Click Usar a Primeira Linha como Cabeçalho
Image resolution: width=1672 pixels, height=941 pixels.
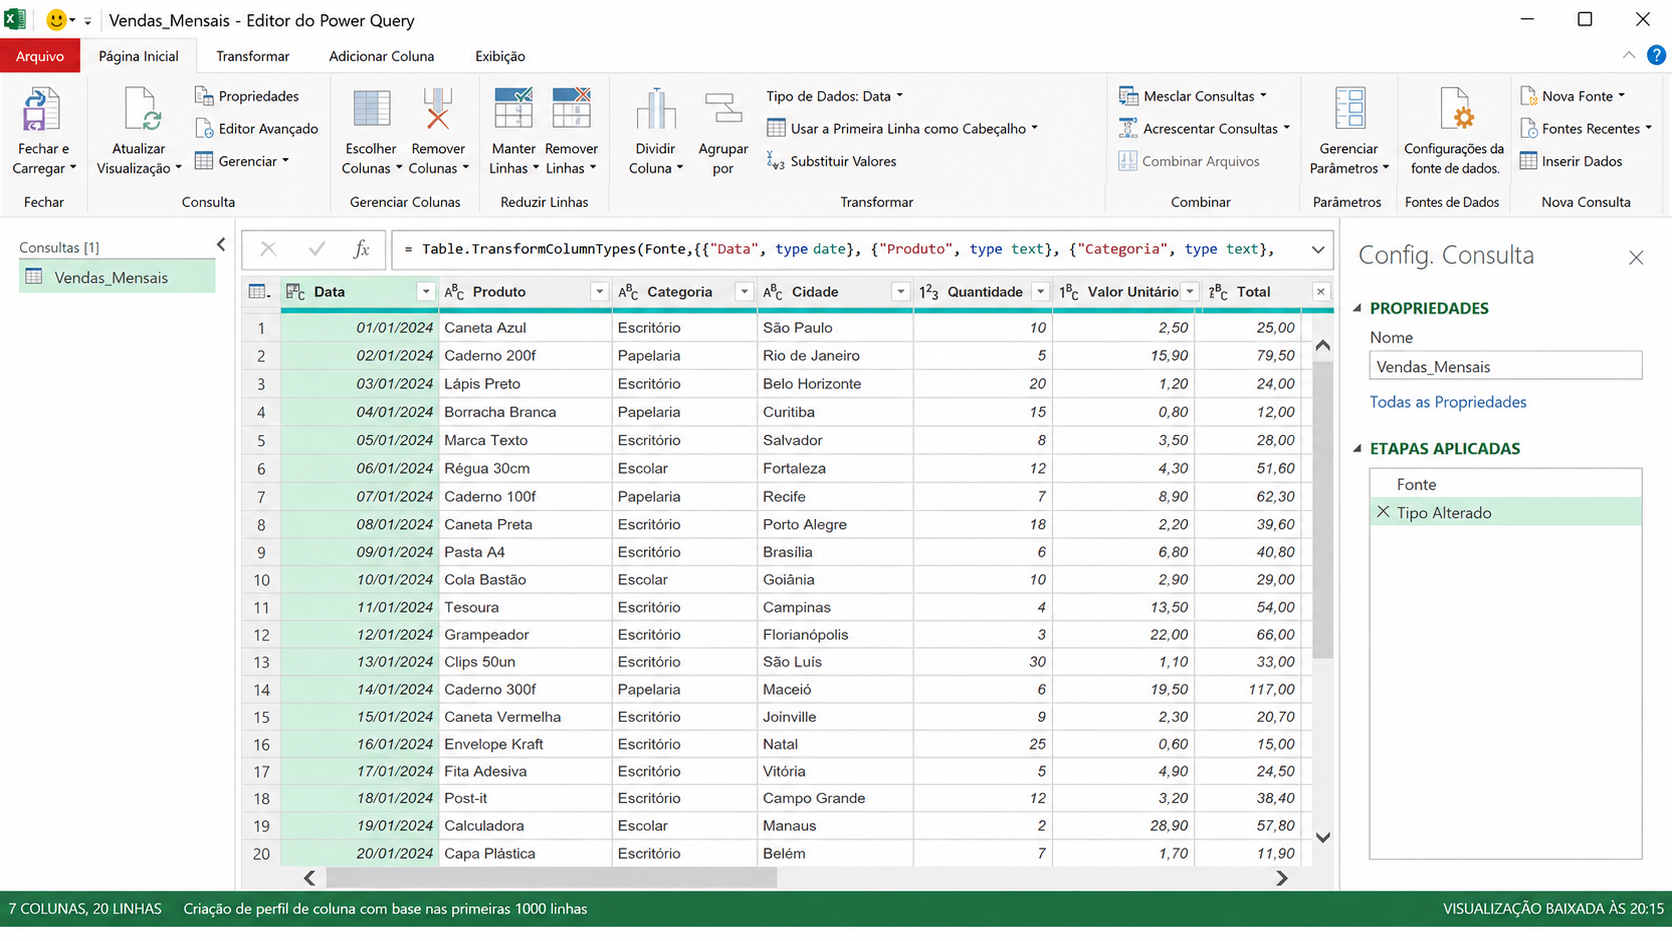(902, 128)
